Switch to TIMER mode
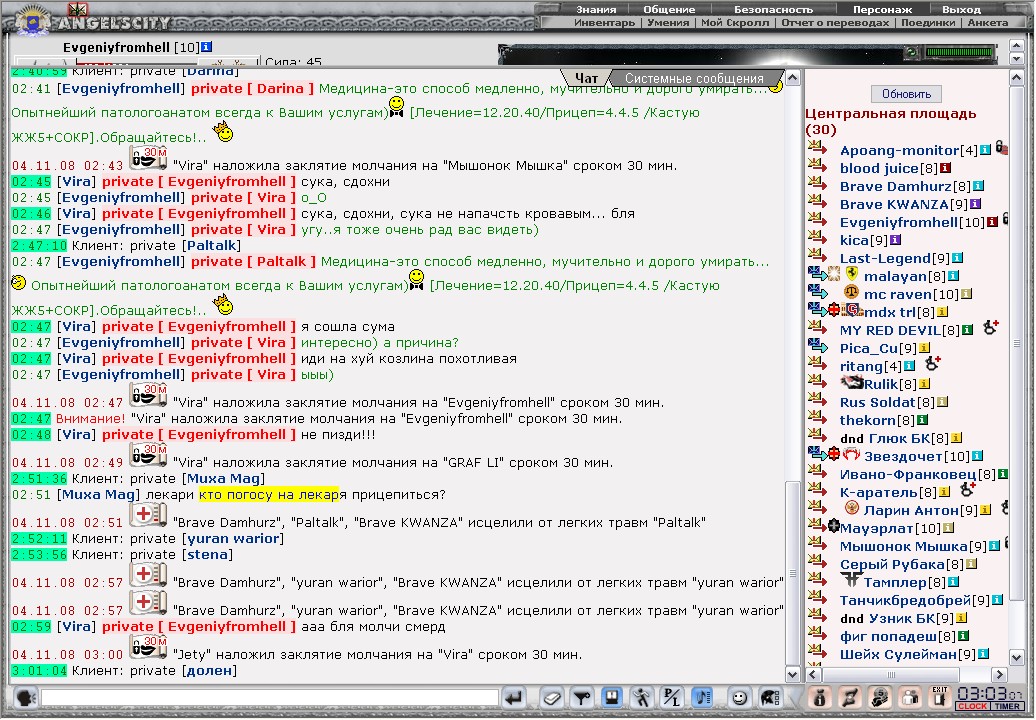This screenshot has width=1036, height=720. pyautogui.click(x=1006, y=706)
